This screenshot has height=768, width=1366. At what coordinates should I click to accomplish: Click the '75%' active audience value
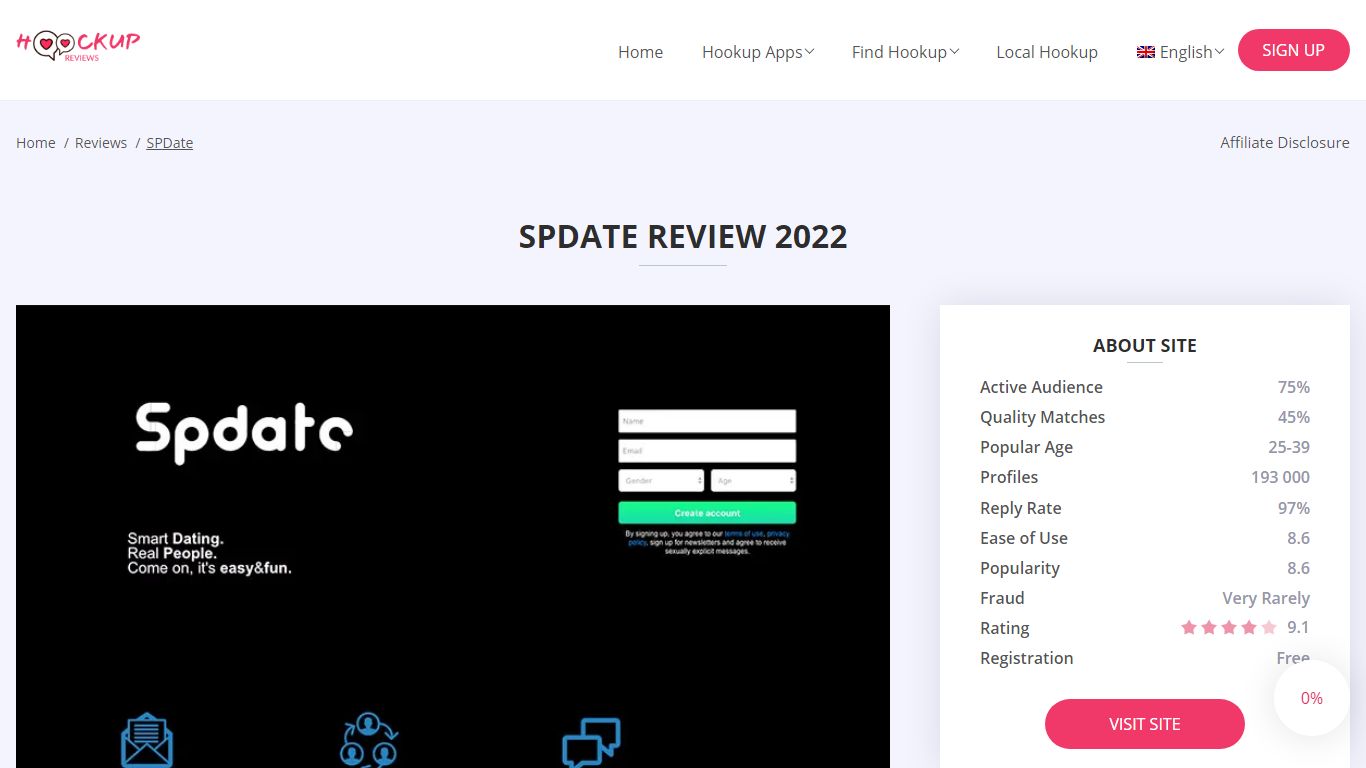pos(1294,387)
